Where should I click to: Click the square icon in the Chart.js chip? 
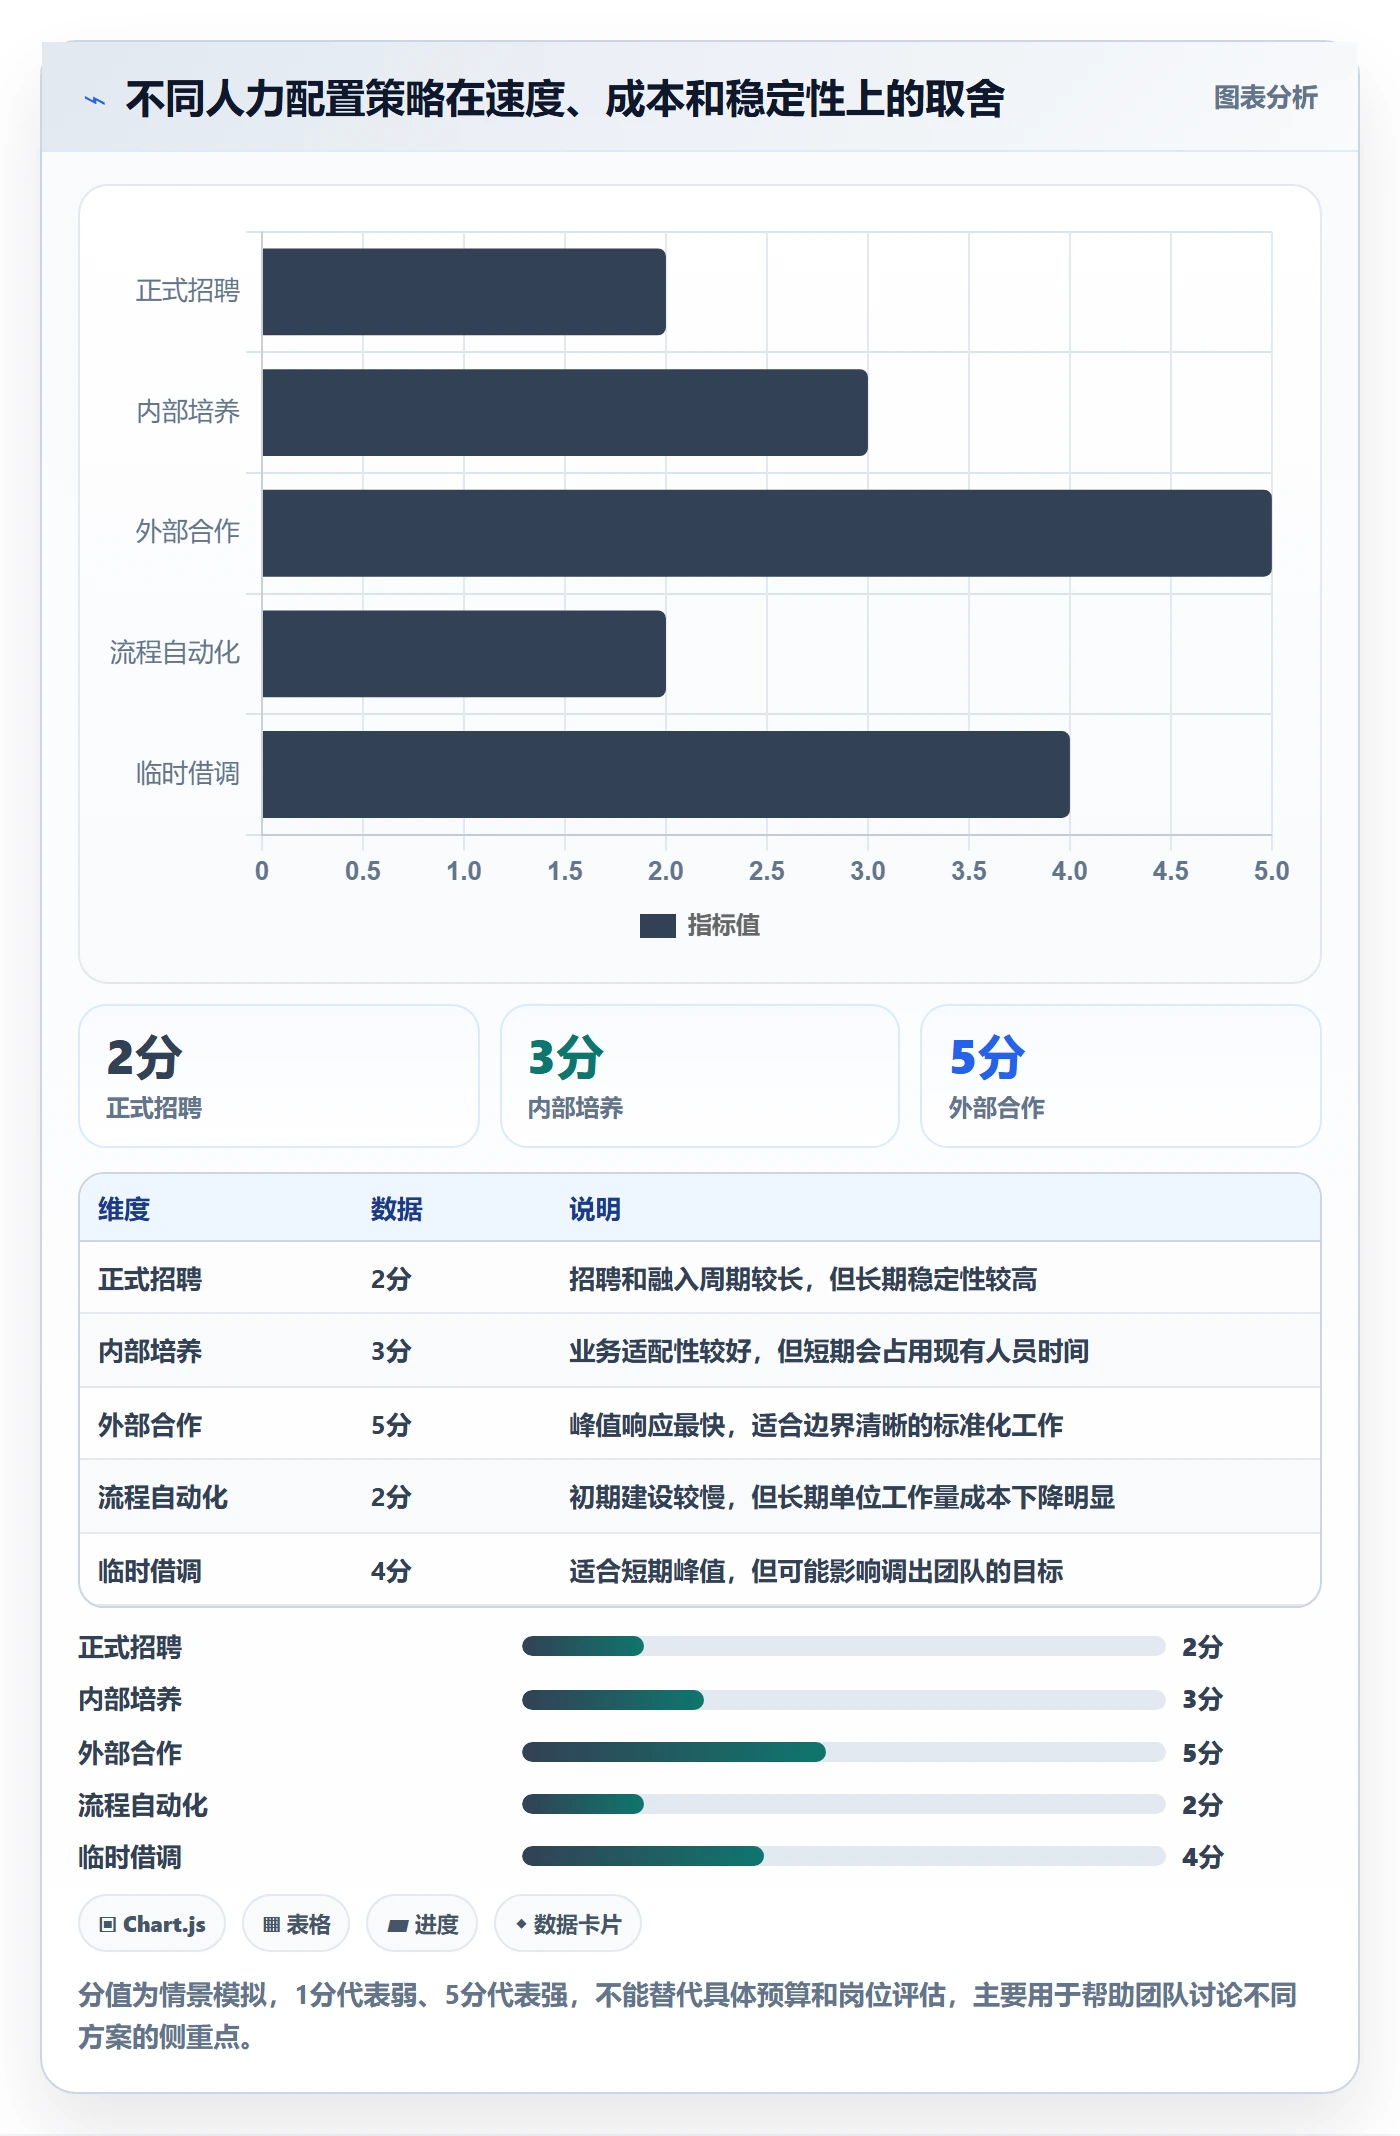(x=108, y=1925)
